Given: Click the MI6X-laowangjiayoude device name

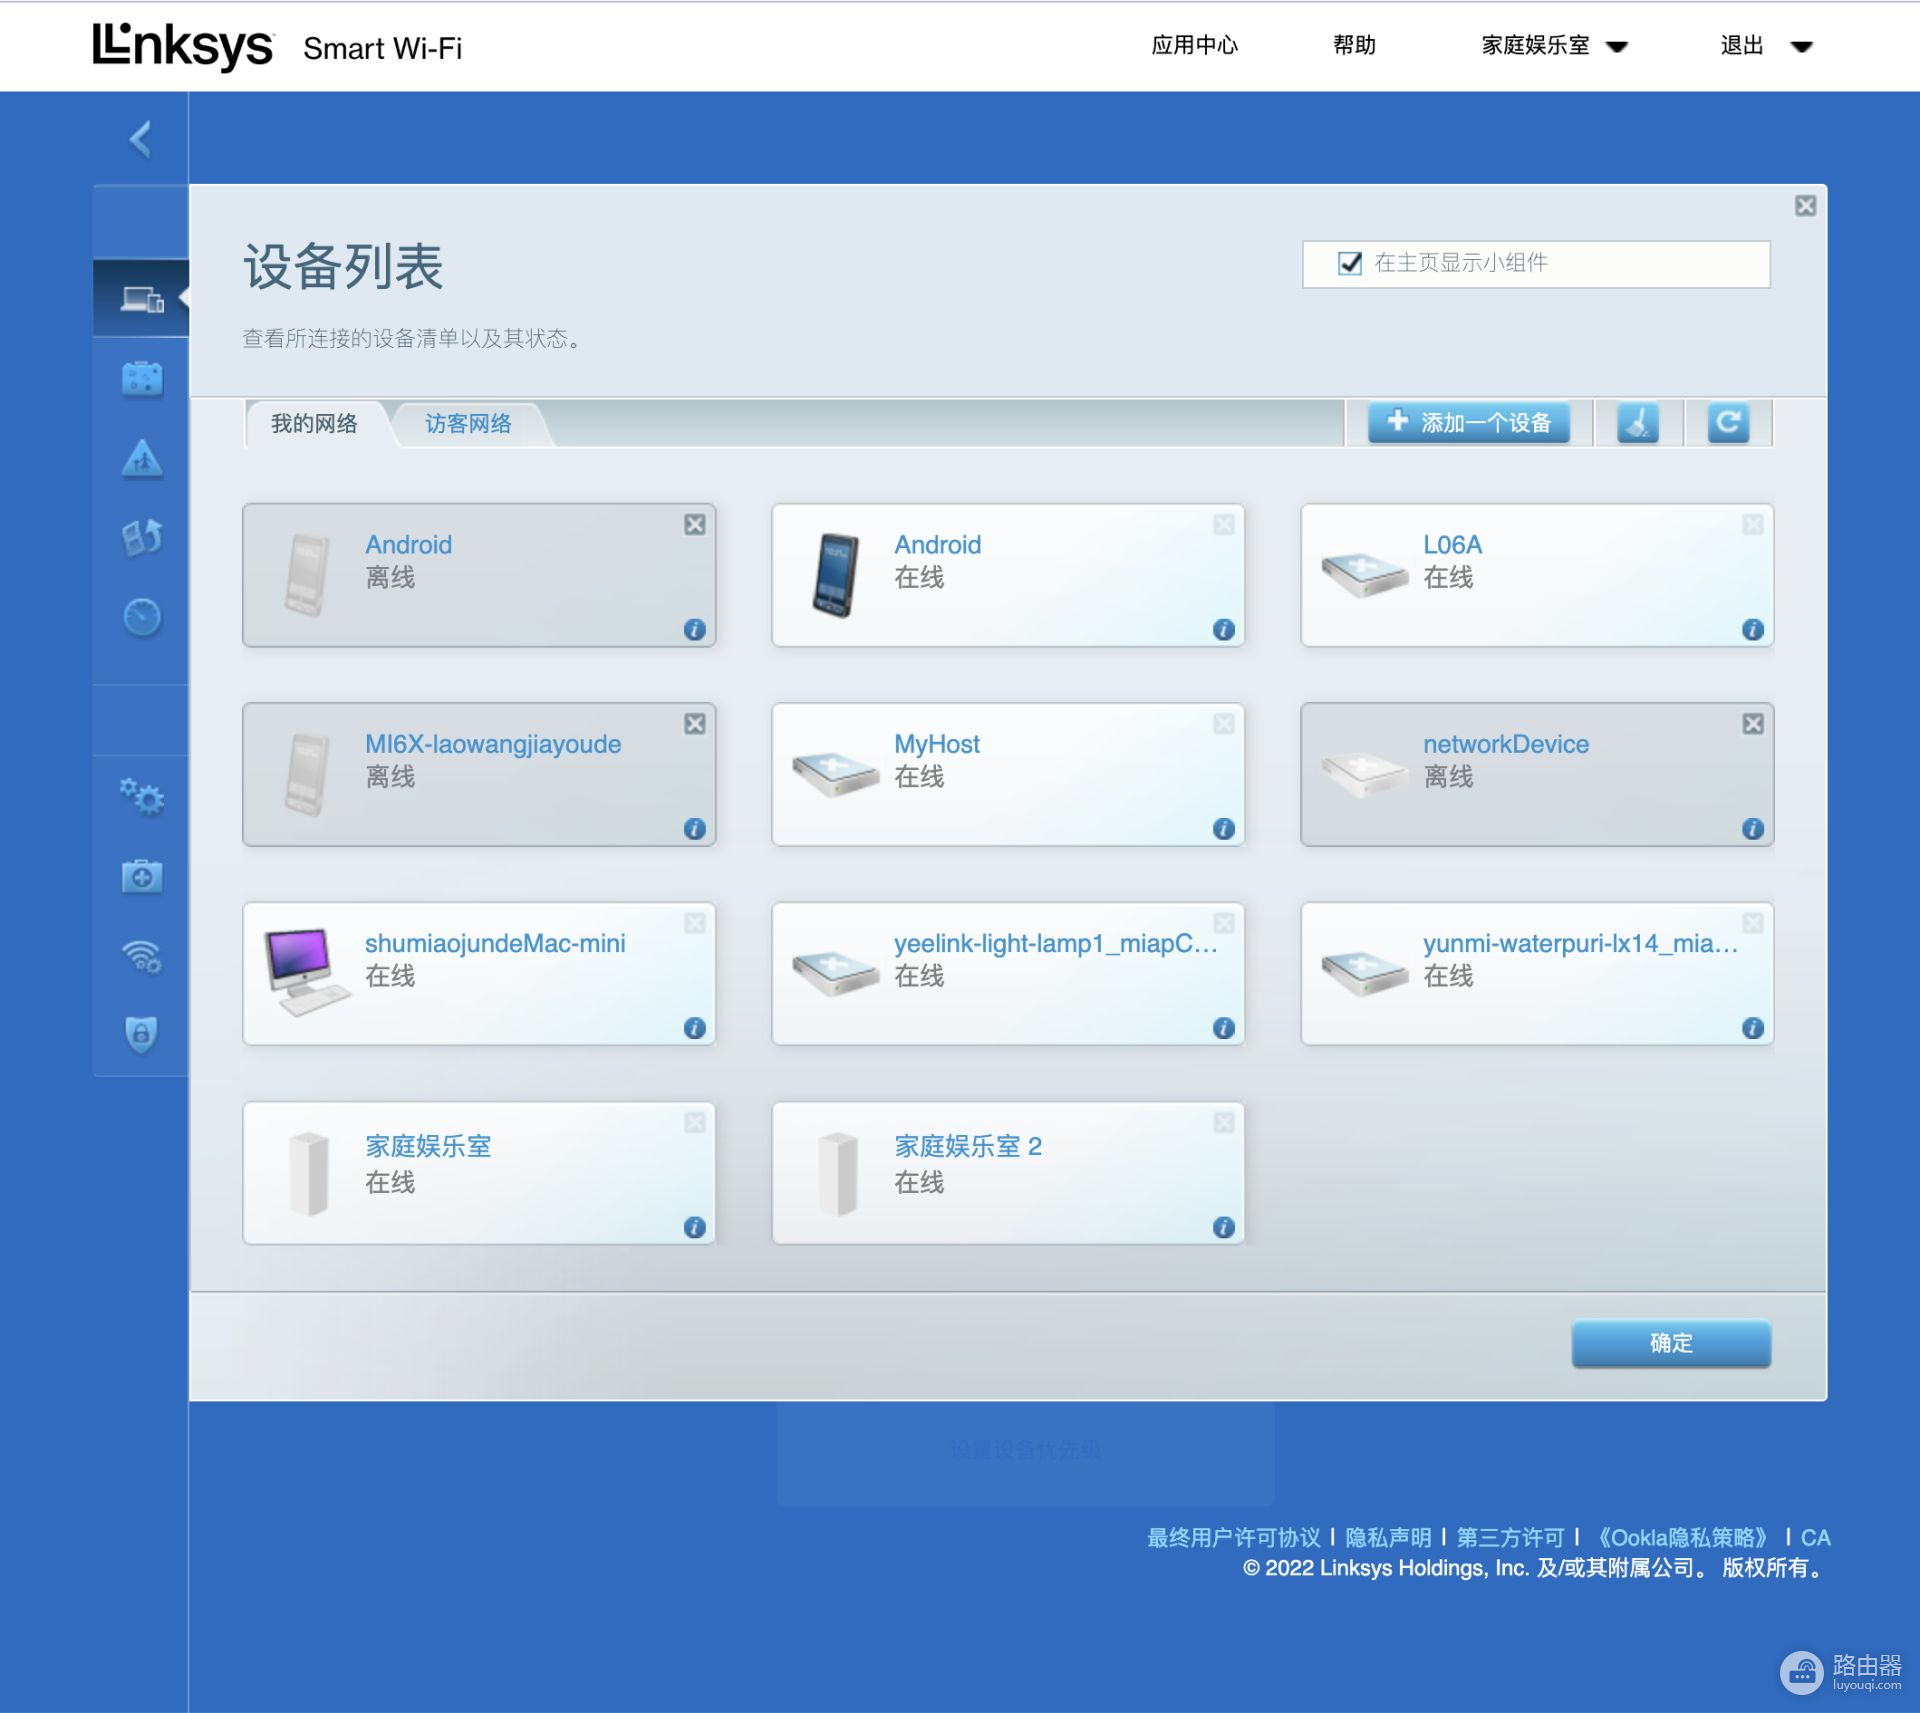Looking at the screenshot, I should [x=493, y=744].
